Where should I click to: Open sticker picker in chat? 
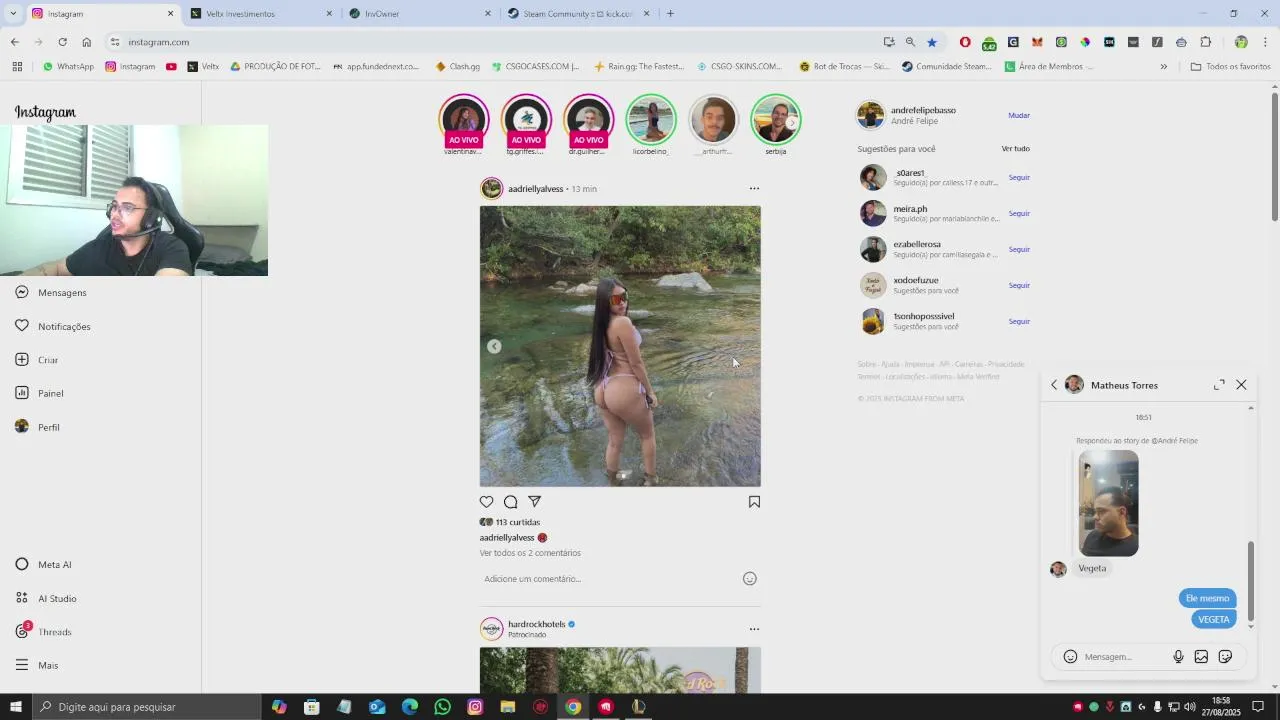tap(1225, 657)
